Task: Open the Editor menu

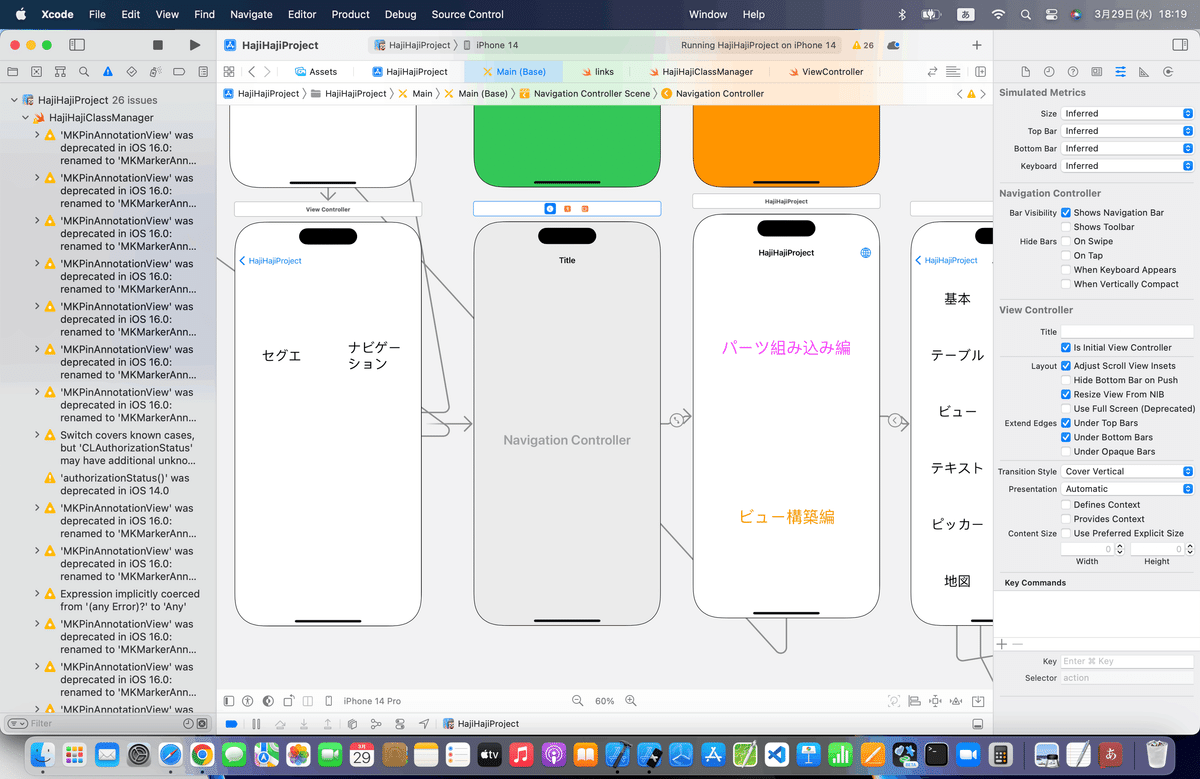Action: click(x=302, y=14)
